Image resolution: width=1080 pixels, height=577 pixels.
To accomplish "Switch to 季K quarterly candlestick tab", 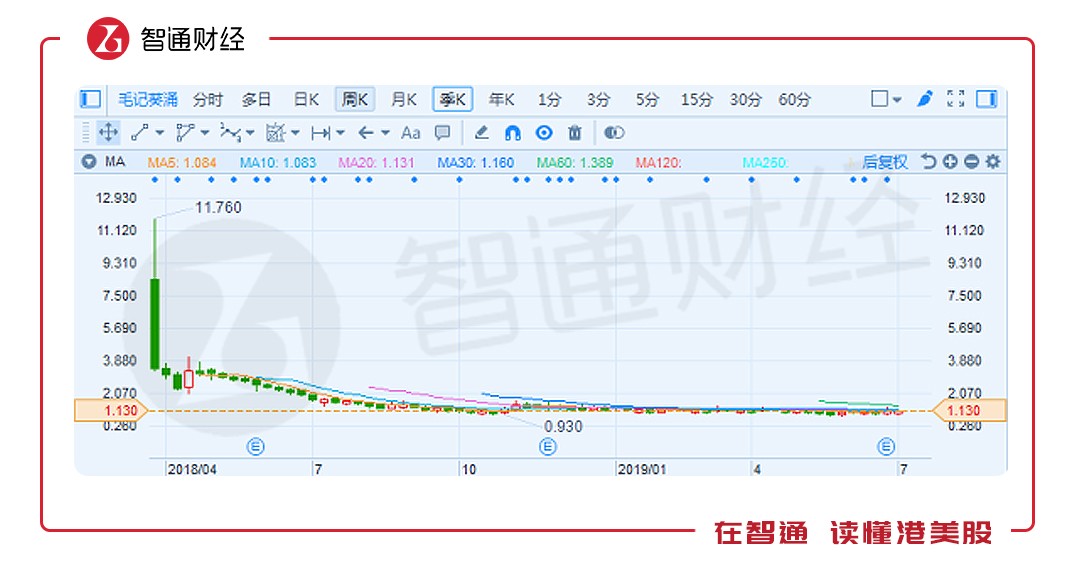I will click(453, 100).
